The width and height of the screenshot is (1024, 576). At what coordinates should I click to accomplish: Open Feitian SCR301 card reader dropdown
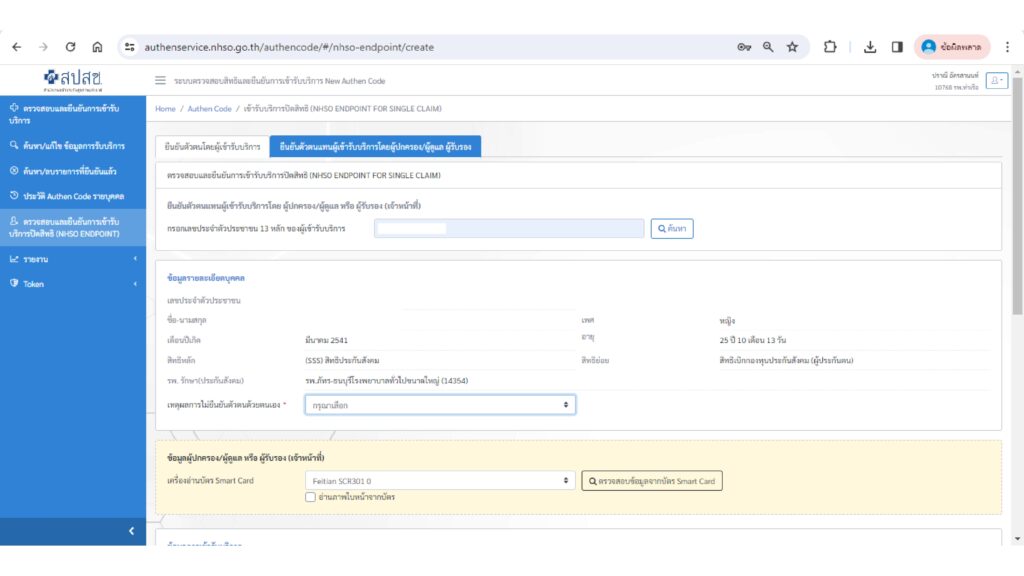(440, 481)
